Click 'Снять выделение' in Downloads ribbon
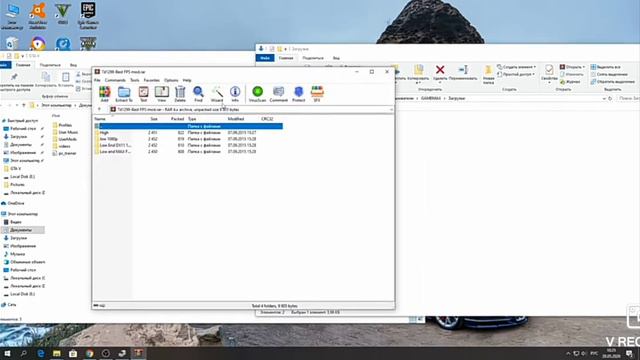Image resolution: width=640 pixels, height=360 pixels. point(609,74)
